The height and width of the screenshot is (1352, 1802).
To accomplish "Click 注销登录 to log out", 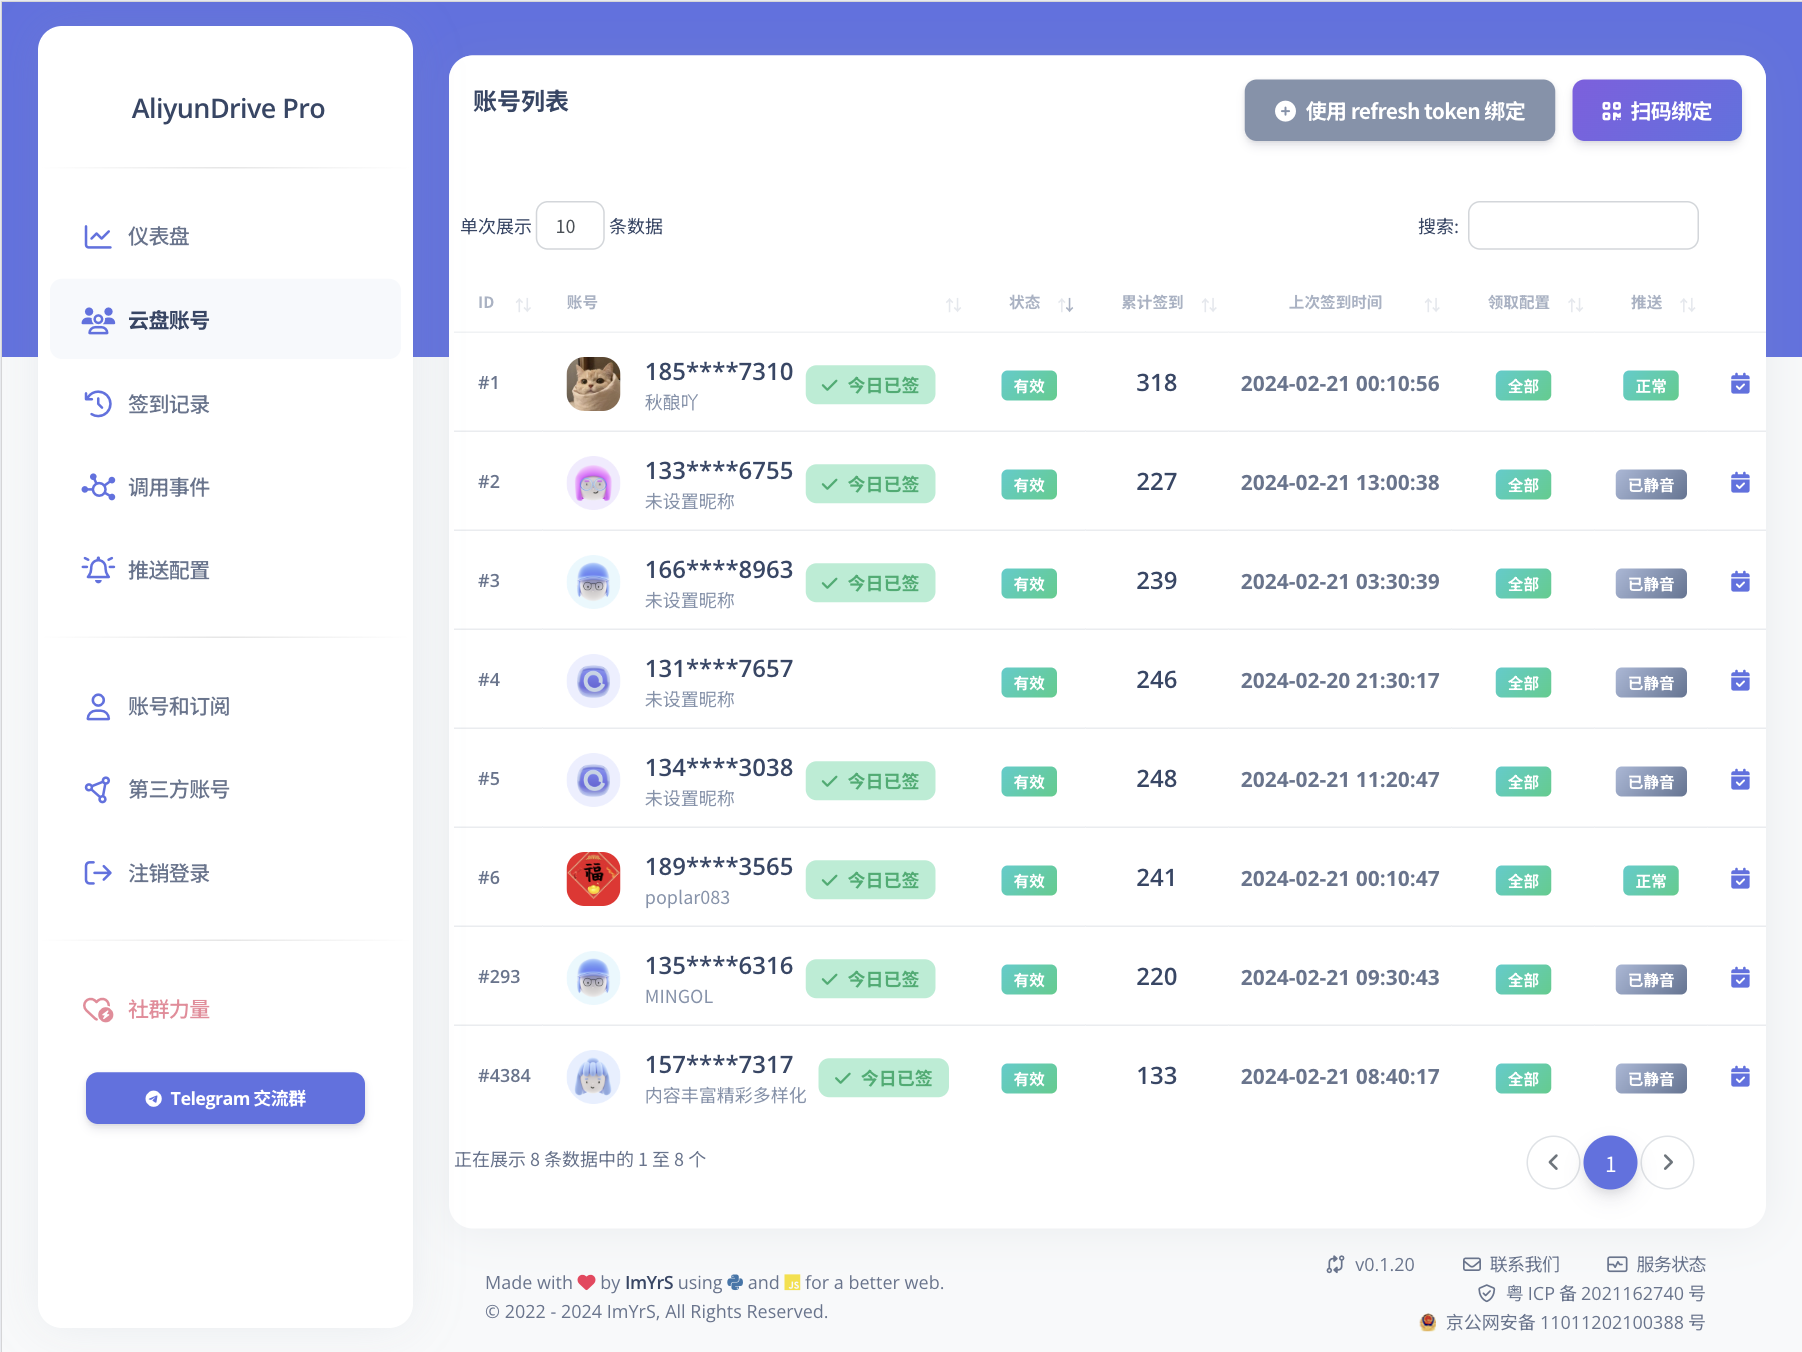I will point(225,873).
